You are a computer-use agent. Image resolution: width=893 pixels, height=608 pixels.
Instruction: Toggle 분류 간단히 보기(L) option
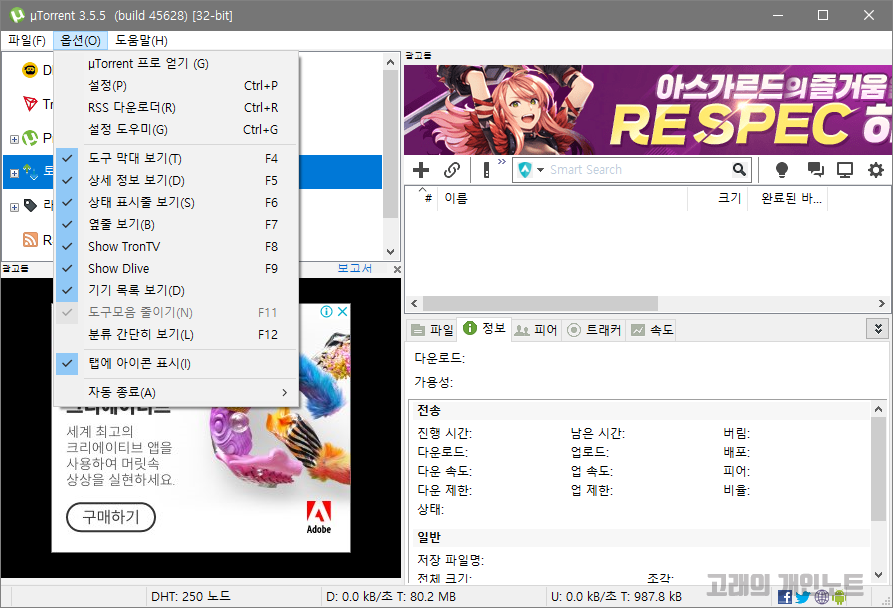(x=176, y=334)
